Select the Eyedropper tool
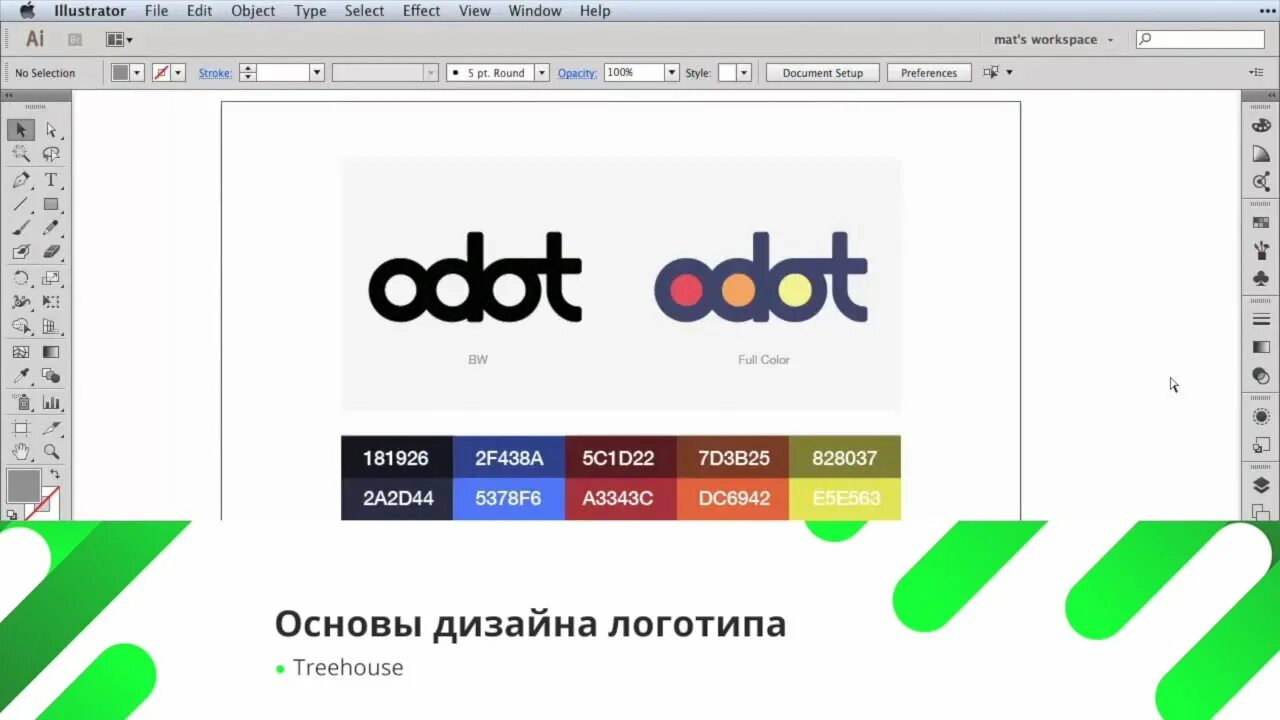The width and height of the screenshot is (1280, 720). (21, 376)
